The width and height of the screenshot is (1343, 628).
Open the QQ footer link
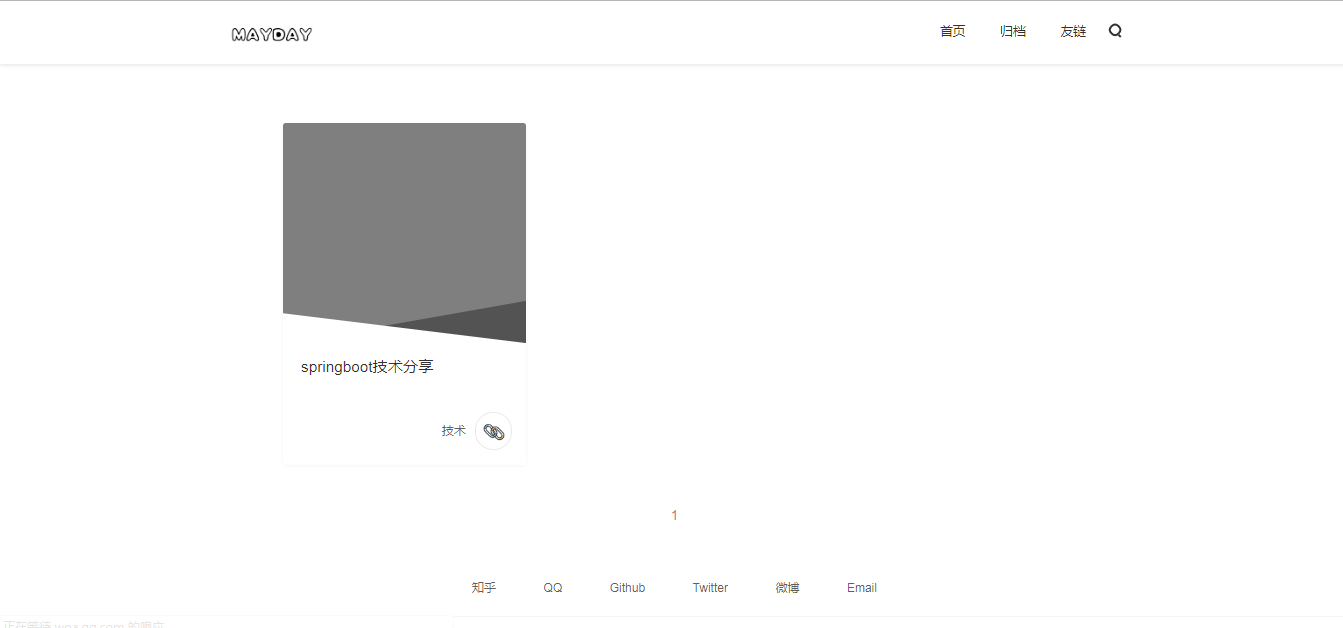tap(553, 588)
